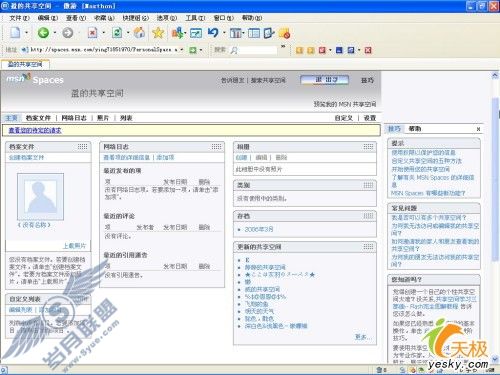Open the 2006年3月 archive link
Image resolution: width=500 pixels, height=375 pixels.
coord(259,229)
